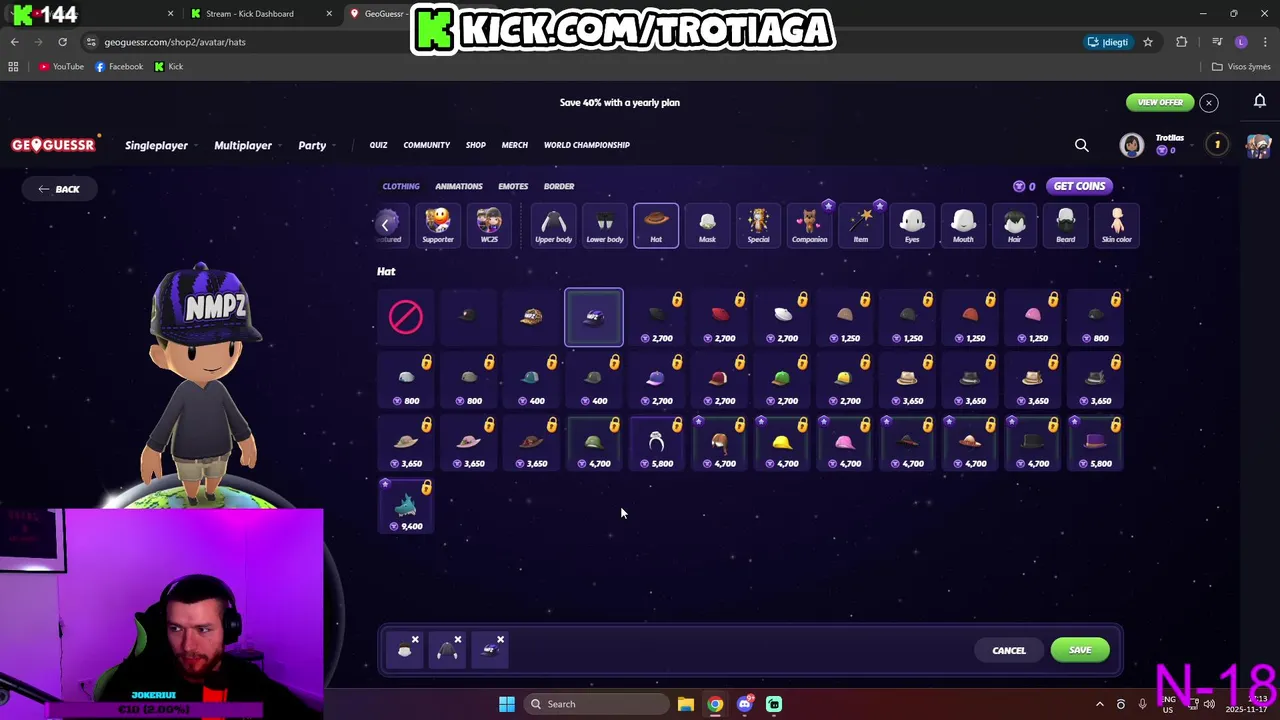Choose the pink sun hat priced 3,650
Viewport: 1280px width, 720px height.
(x=469, y=443)
